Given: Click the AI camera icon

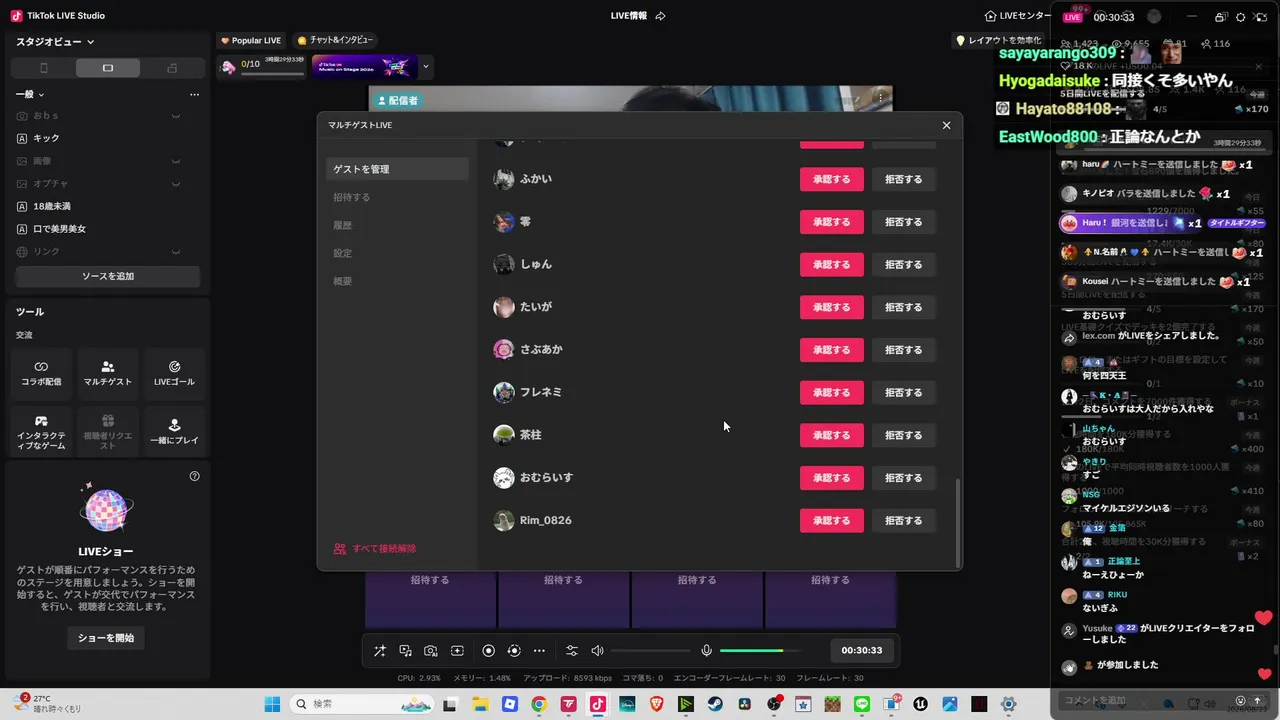Looking at the screenshot, I should click(x=431, y=651).
